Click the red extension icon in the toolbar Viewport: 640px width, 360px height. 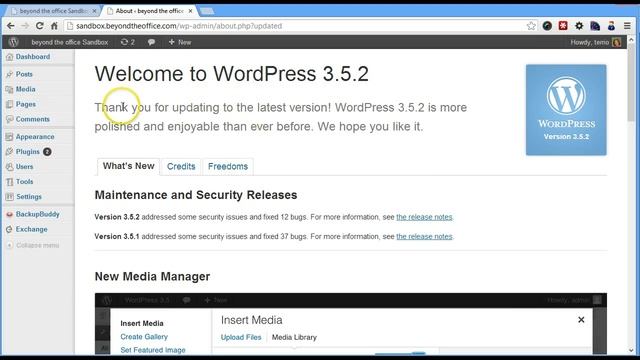563,26
